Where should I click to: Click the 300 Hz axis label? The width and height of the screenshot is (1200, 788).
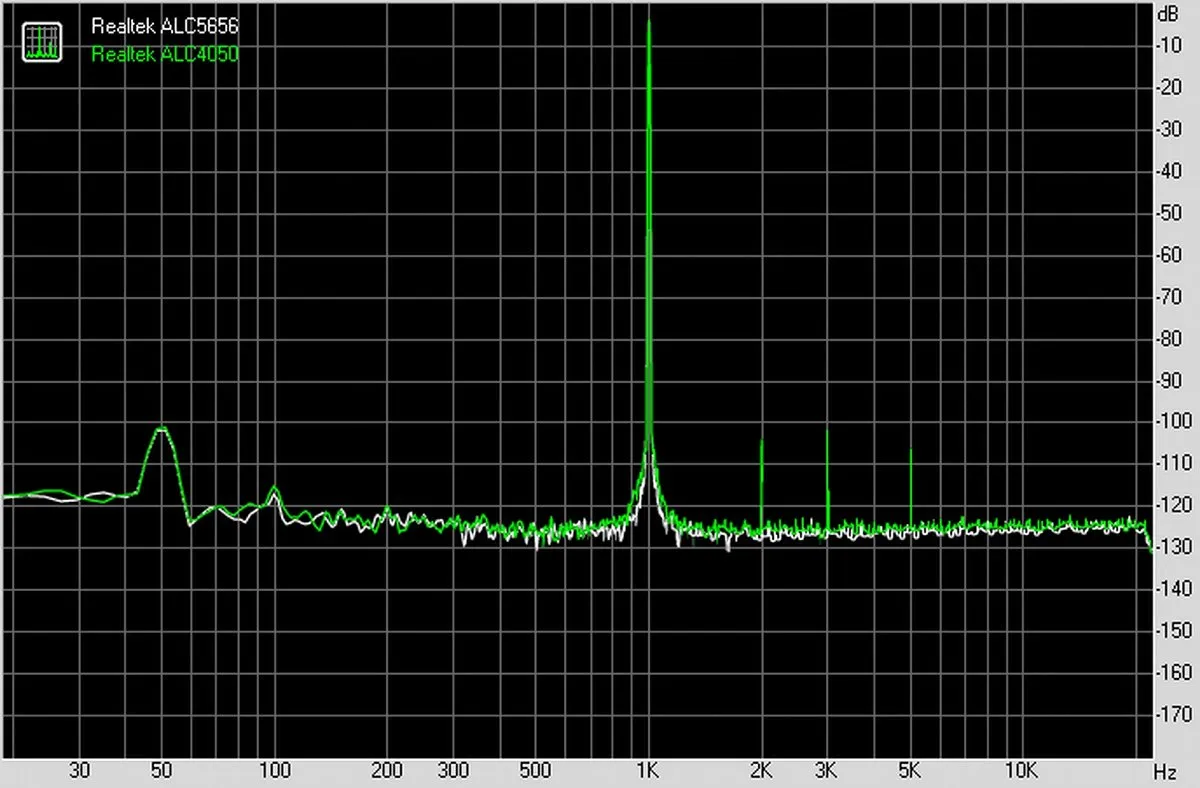[453, 771]
